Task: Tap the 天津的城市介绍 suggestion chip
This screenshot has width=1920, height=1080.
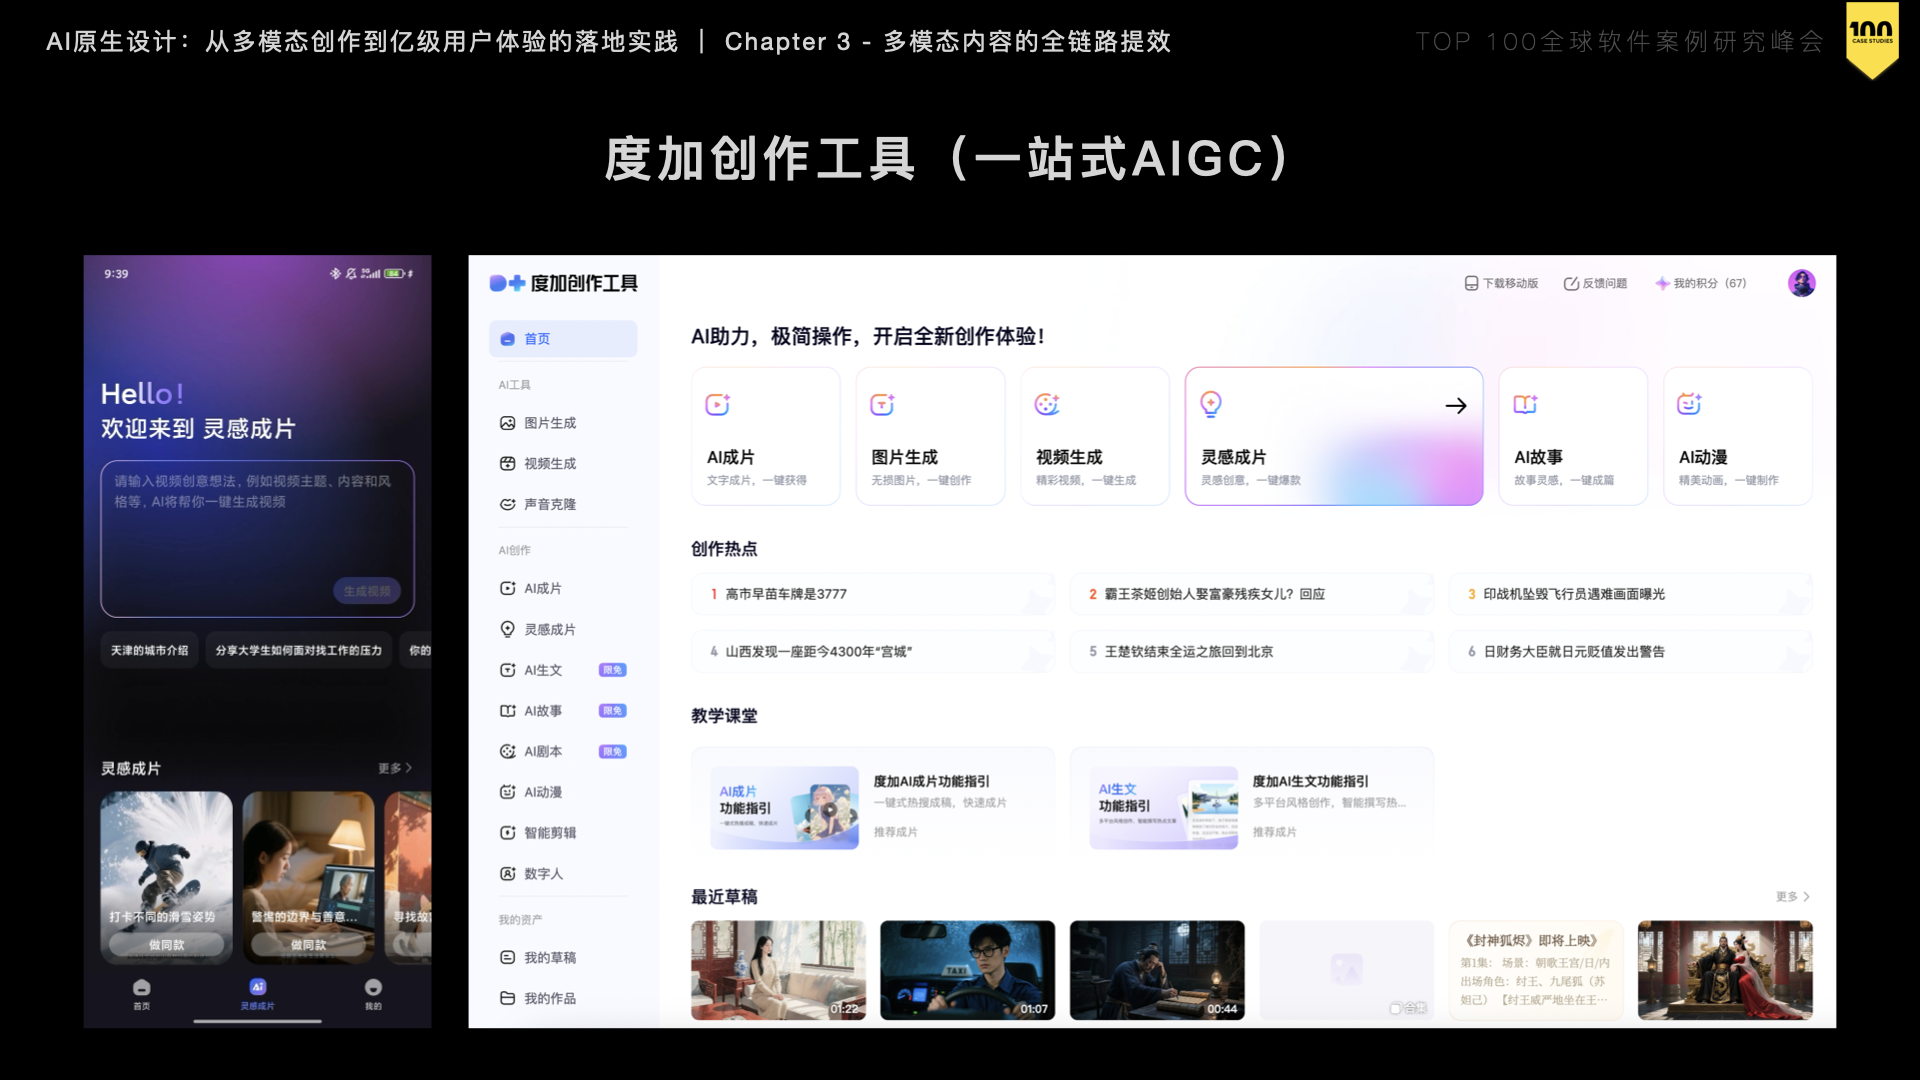Action: (x=149, y=650)
